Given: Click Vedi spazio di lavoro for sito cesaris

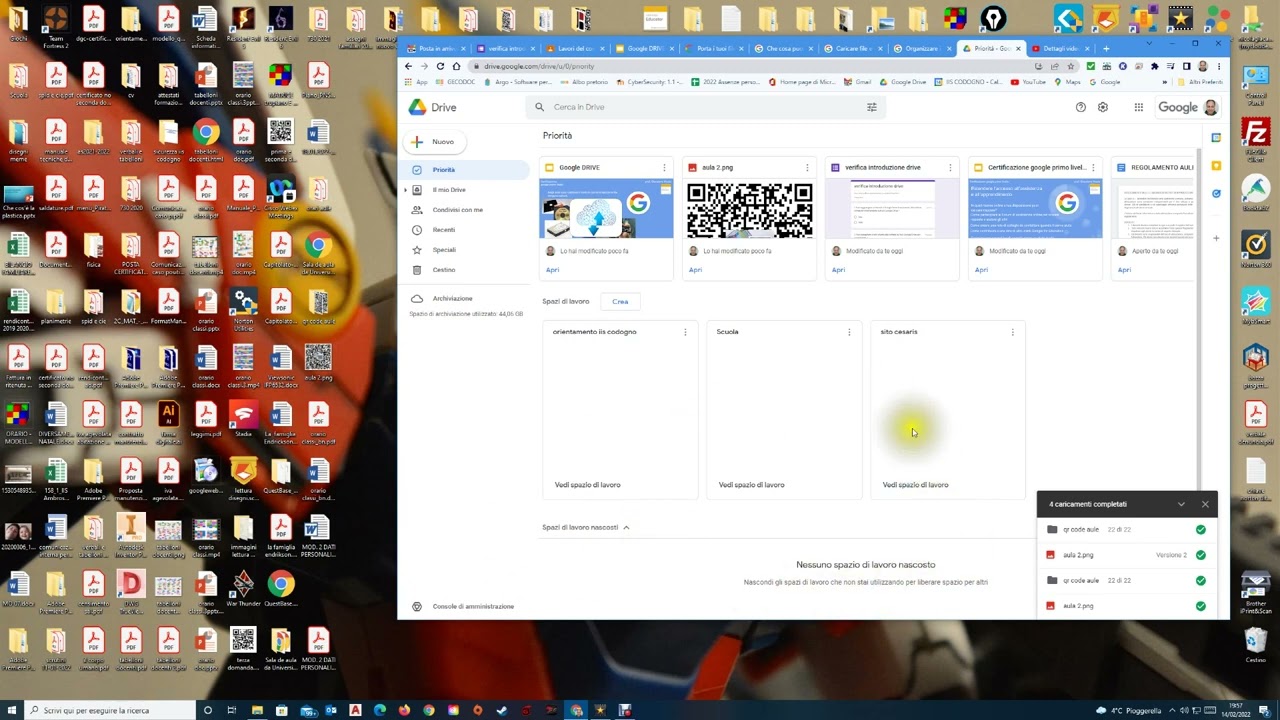Looking at the screenshot, I should [915, 485].
